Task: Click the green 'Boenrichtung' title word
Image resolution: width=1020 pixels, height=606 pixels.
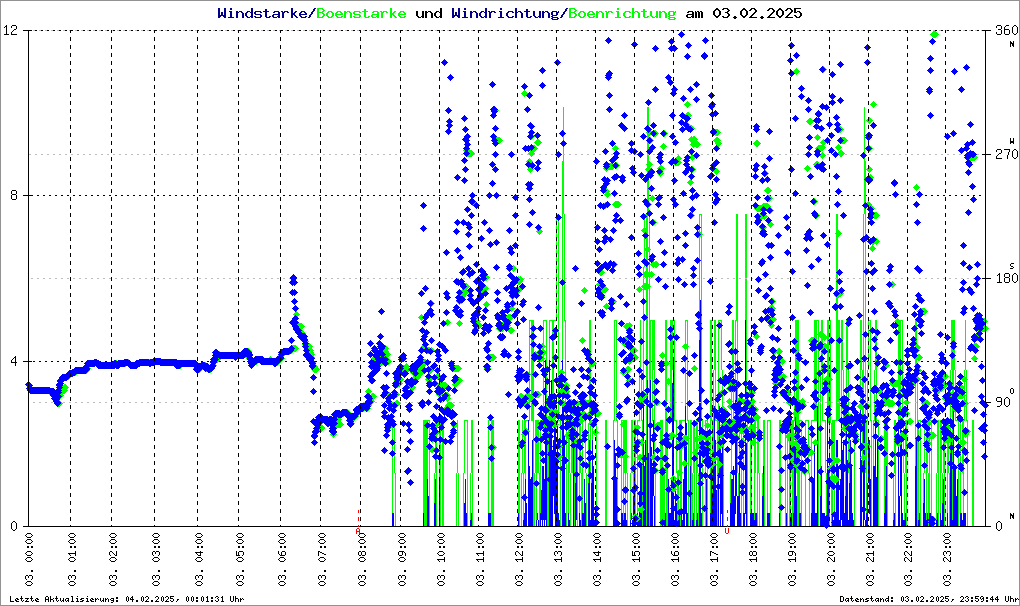Action: [x=623, y=13]
